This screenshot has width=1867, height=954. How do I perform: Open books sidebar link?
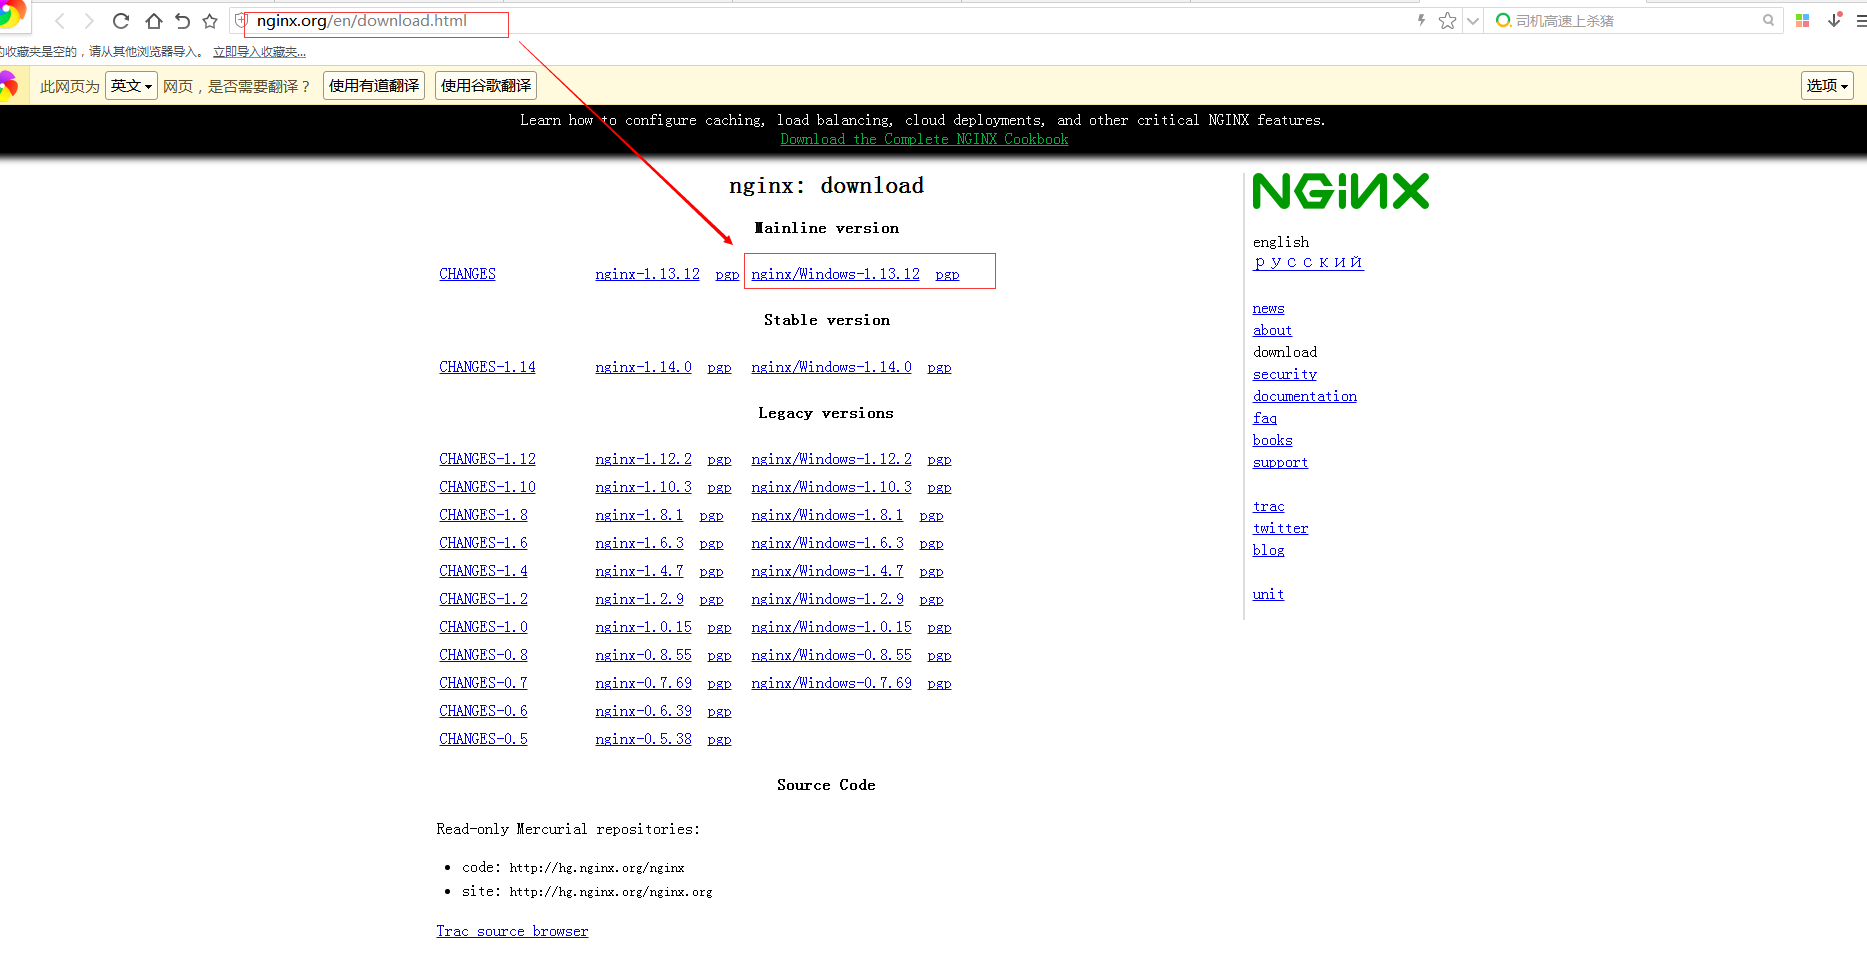tap(1272, 441)
